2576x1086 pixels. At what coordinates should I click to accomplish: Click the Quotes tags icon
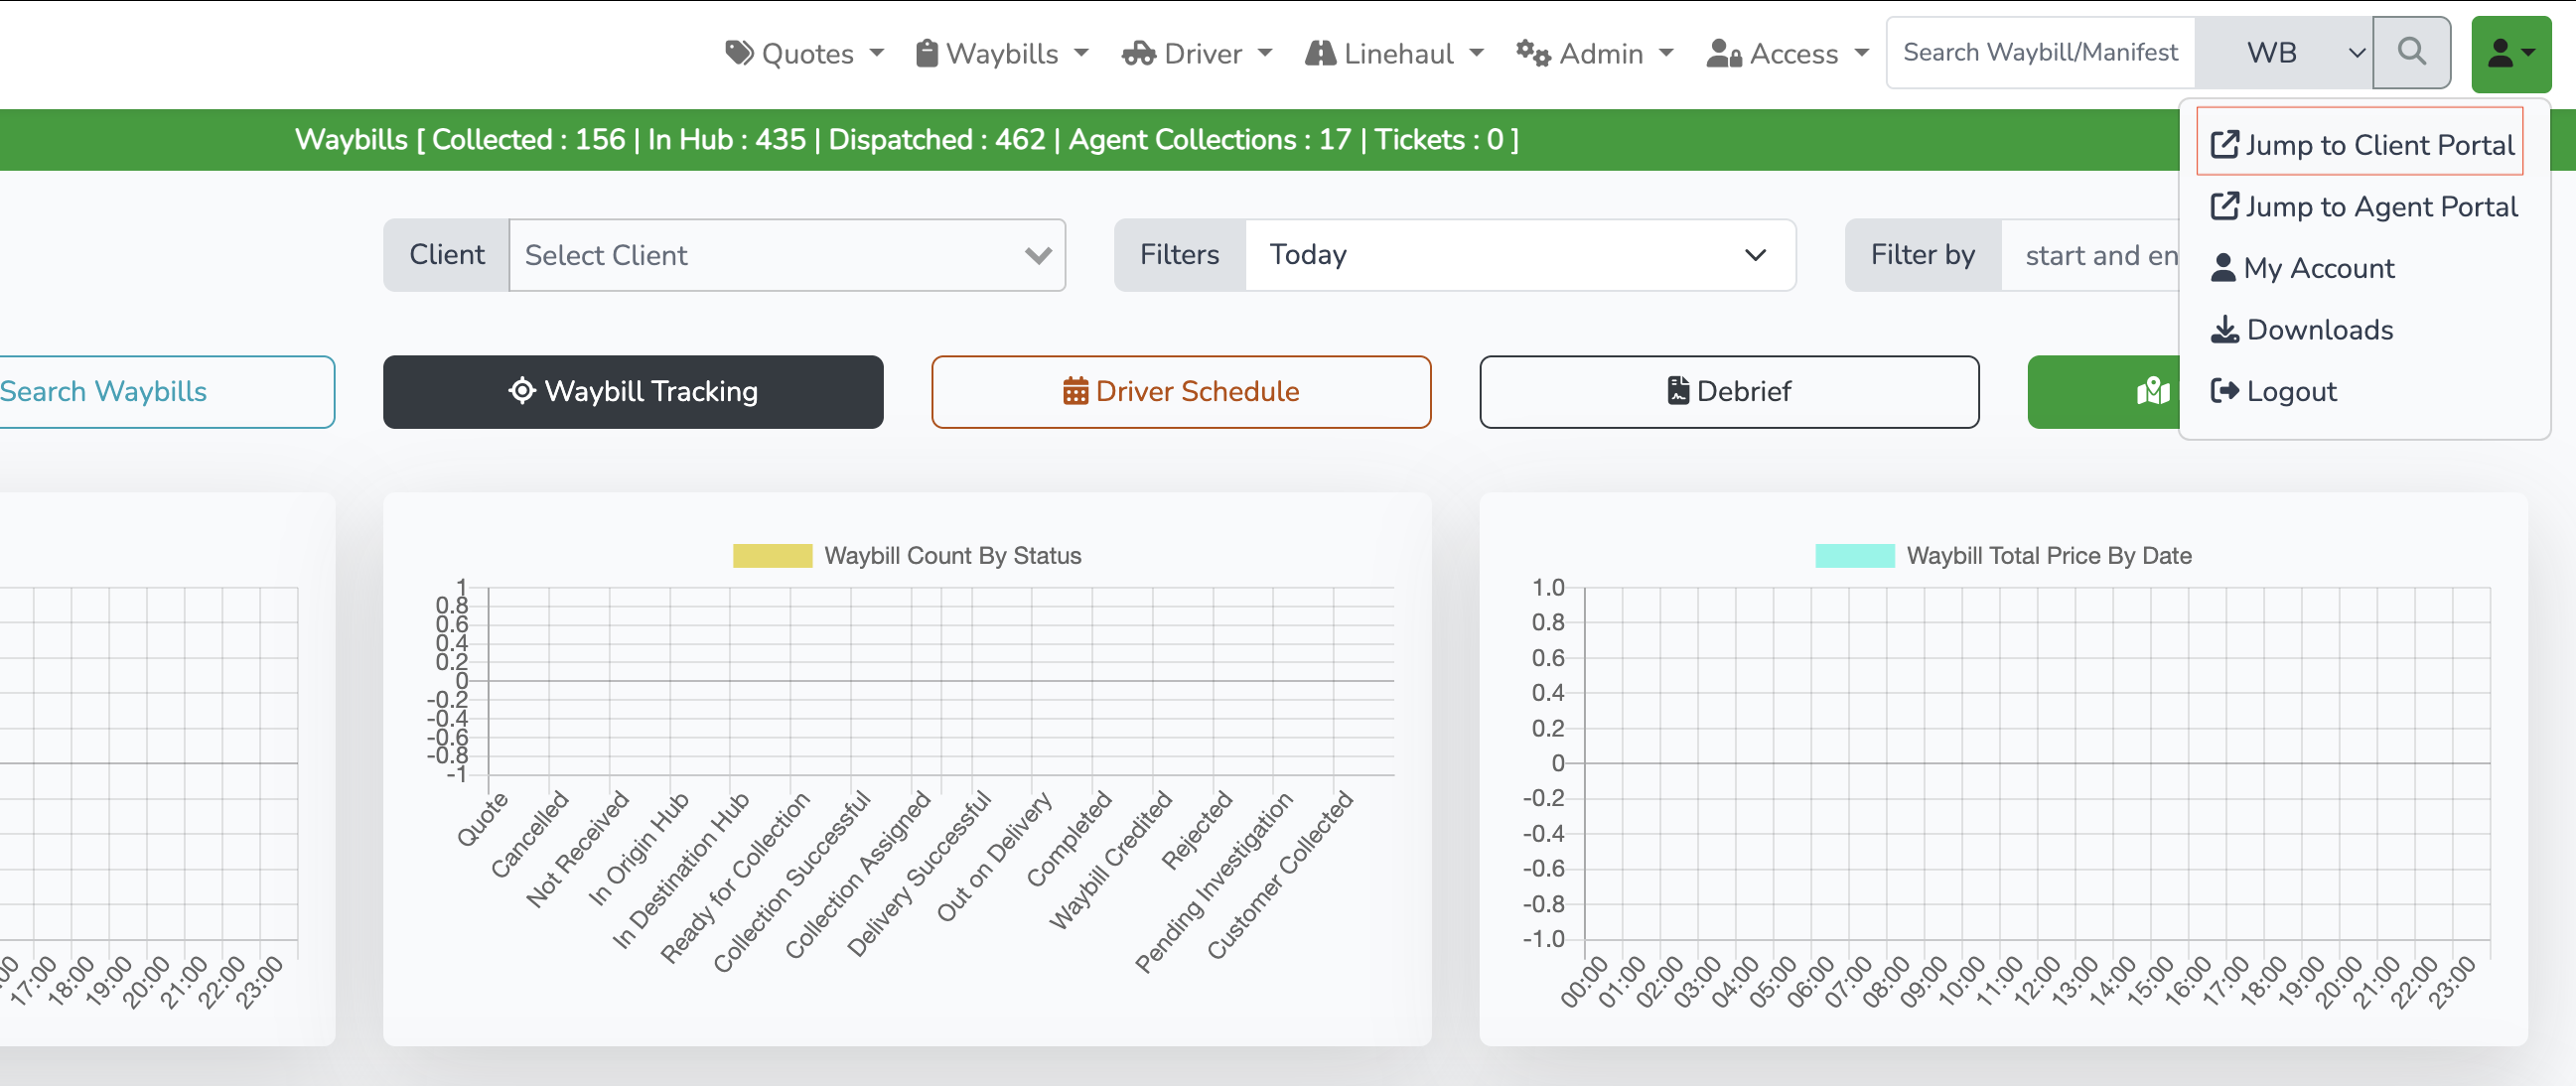[739, 53]
